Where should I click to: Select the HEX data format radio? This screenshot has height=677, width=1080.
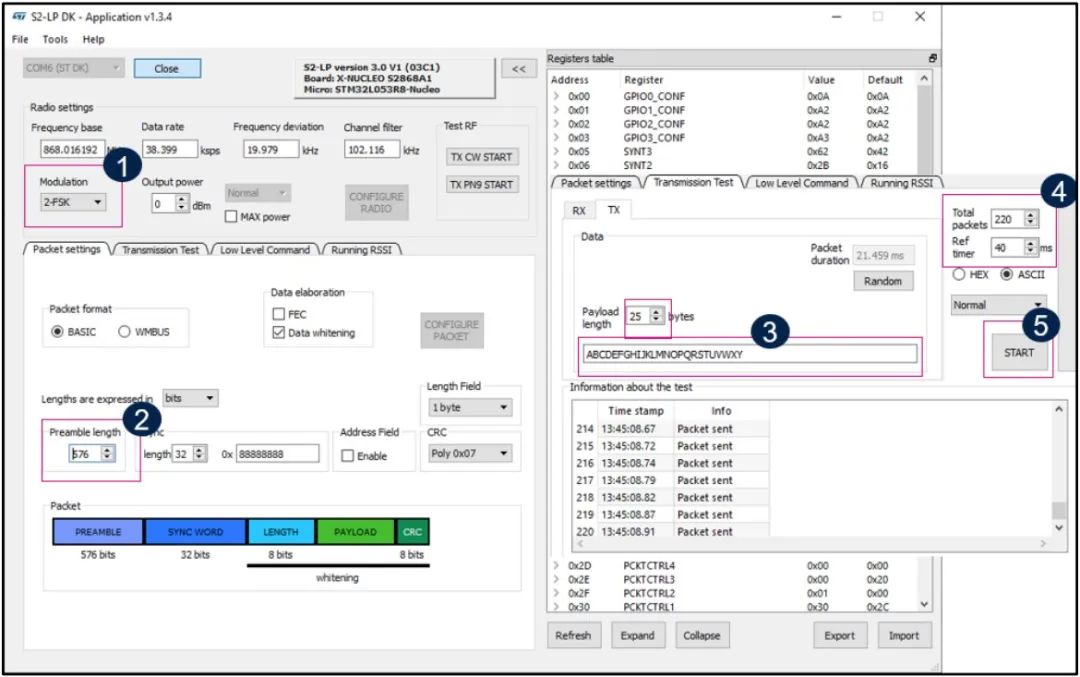(958, 274)
